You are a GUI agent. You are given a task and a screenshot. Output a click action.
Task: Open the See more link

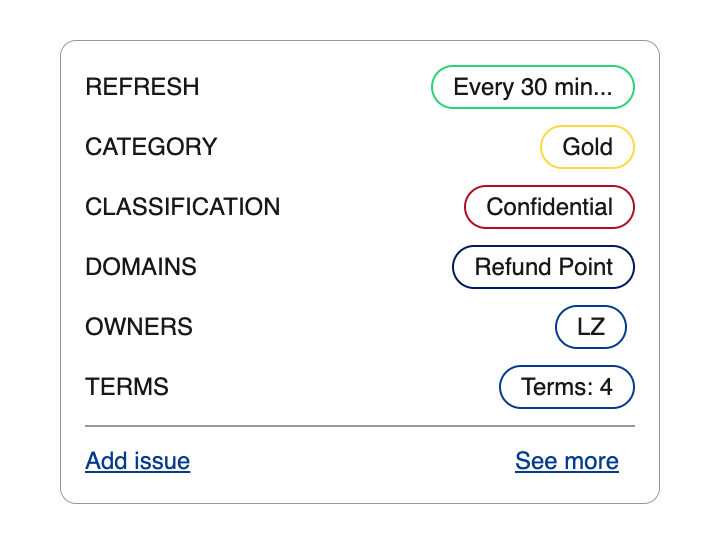(566, 461)
